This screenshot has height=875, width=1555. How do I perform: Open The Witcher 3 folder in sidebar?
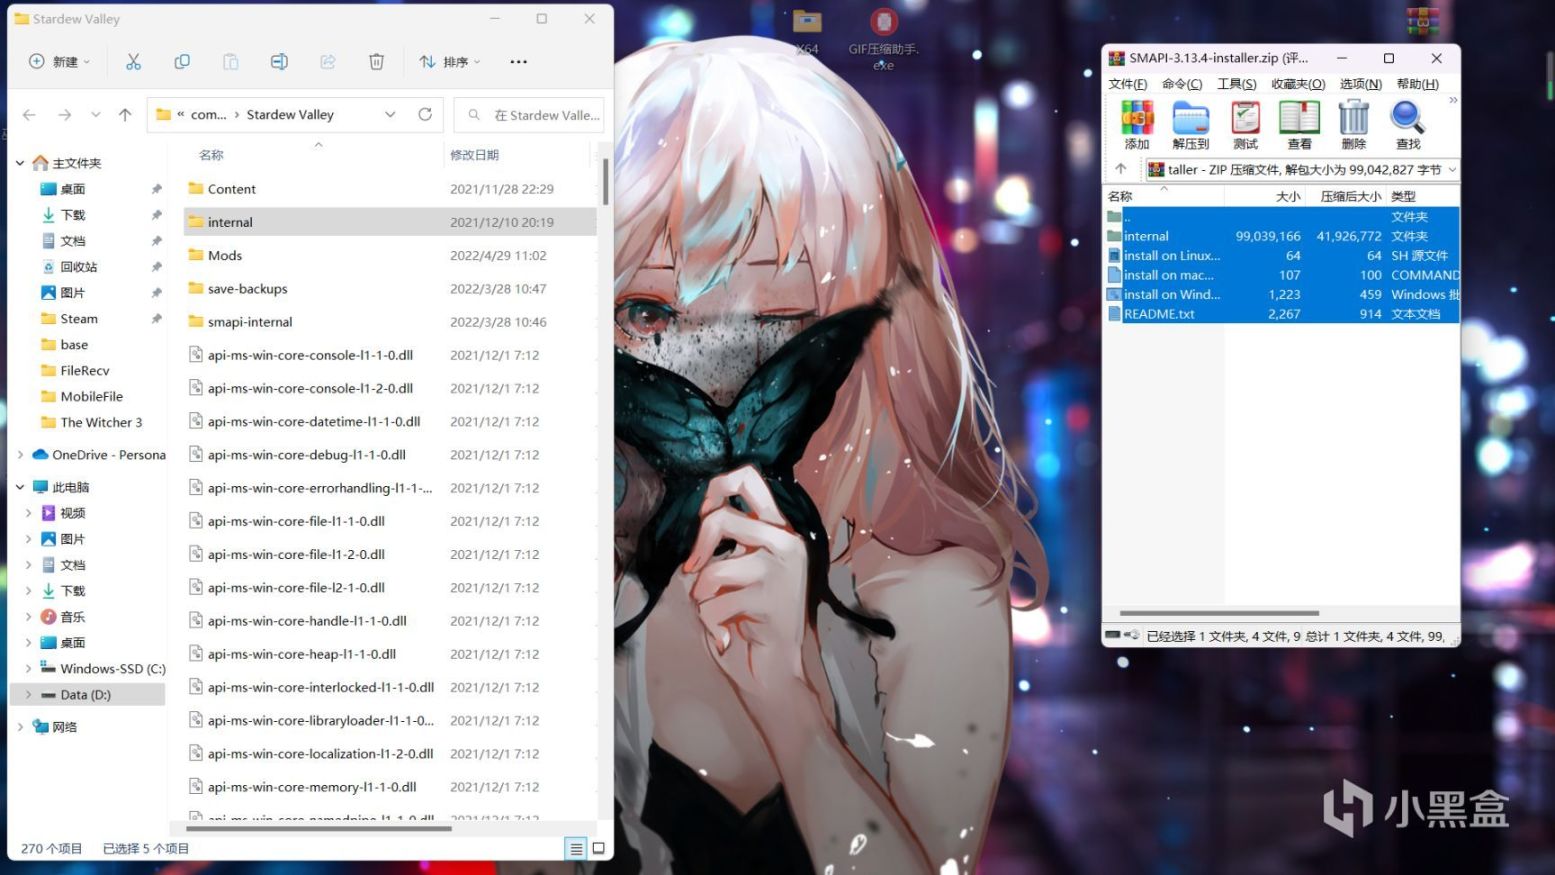click(101, 423)
